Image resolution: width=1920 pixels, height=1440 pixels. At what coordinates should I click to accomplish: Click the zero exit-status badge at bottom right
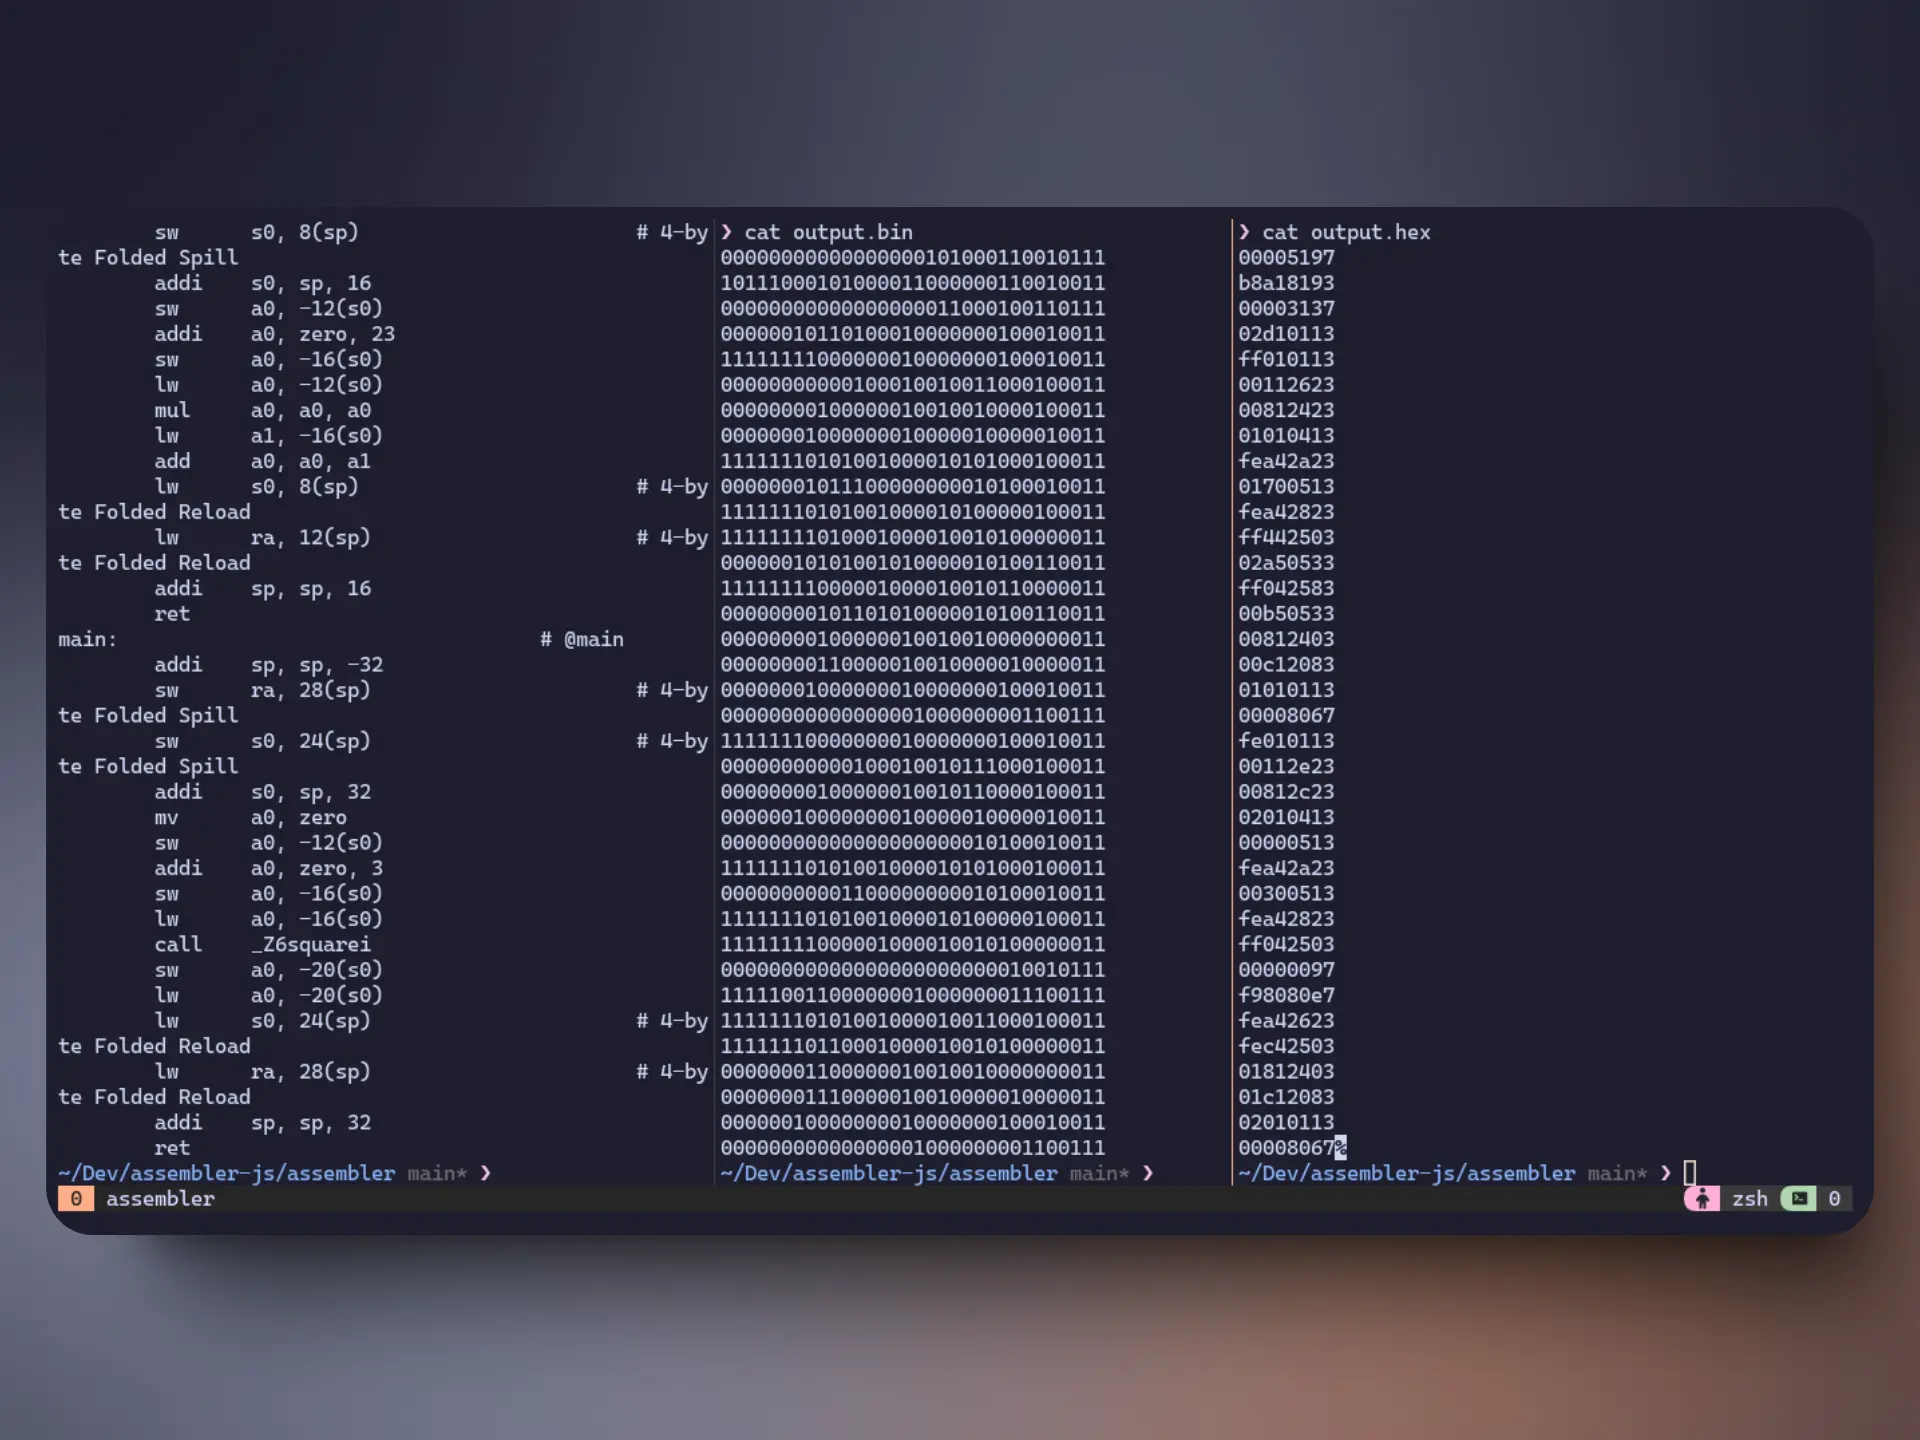(1834, 1199)
